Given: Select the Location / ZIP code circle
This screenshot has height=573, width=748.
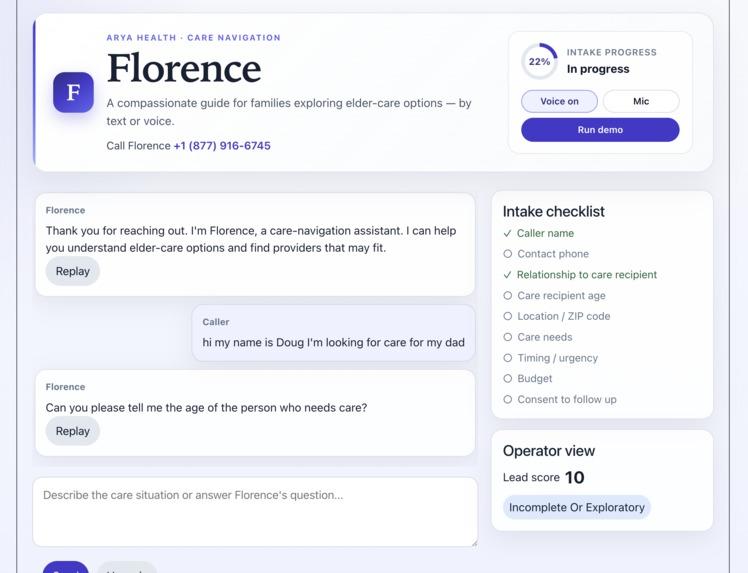Looking at the screenshot, I should 508,316.
